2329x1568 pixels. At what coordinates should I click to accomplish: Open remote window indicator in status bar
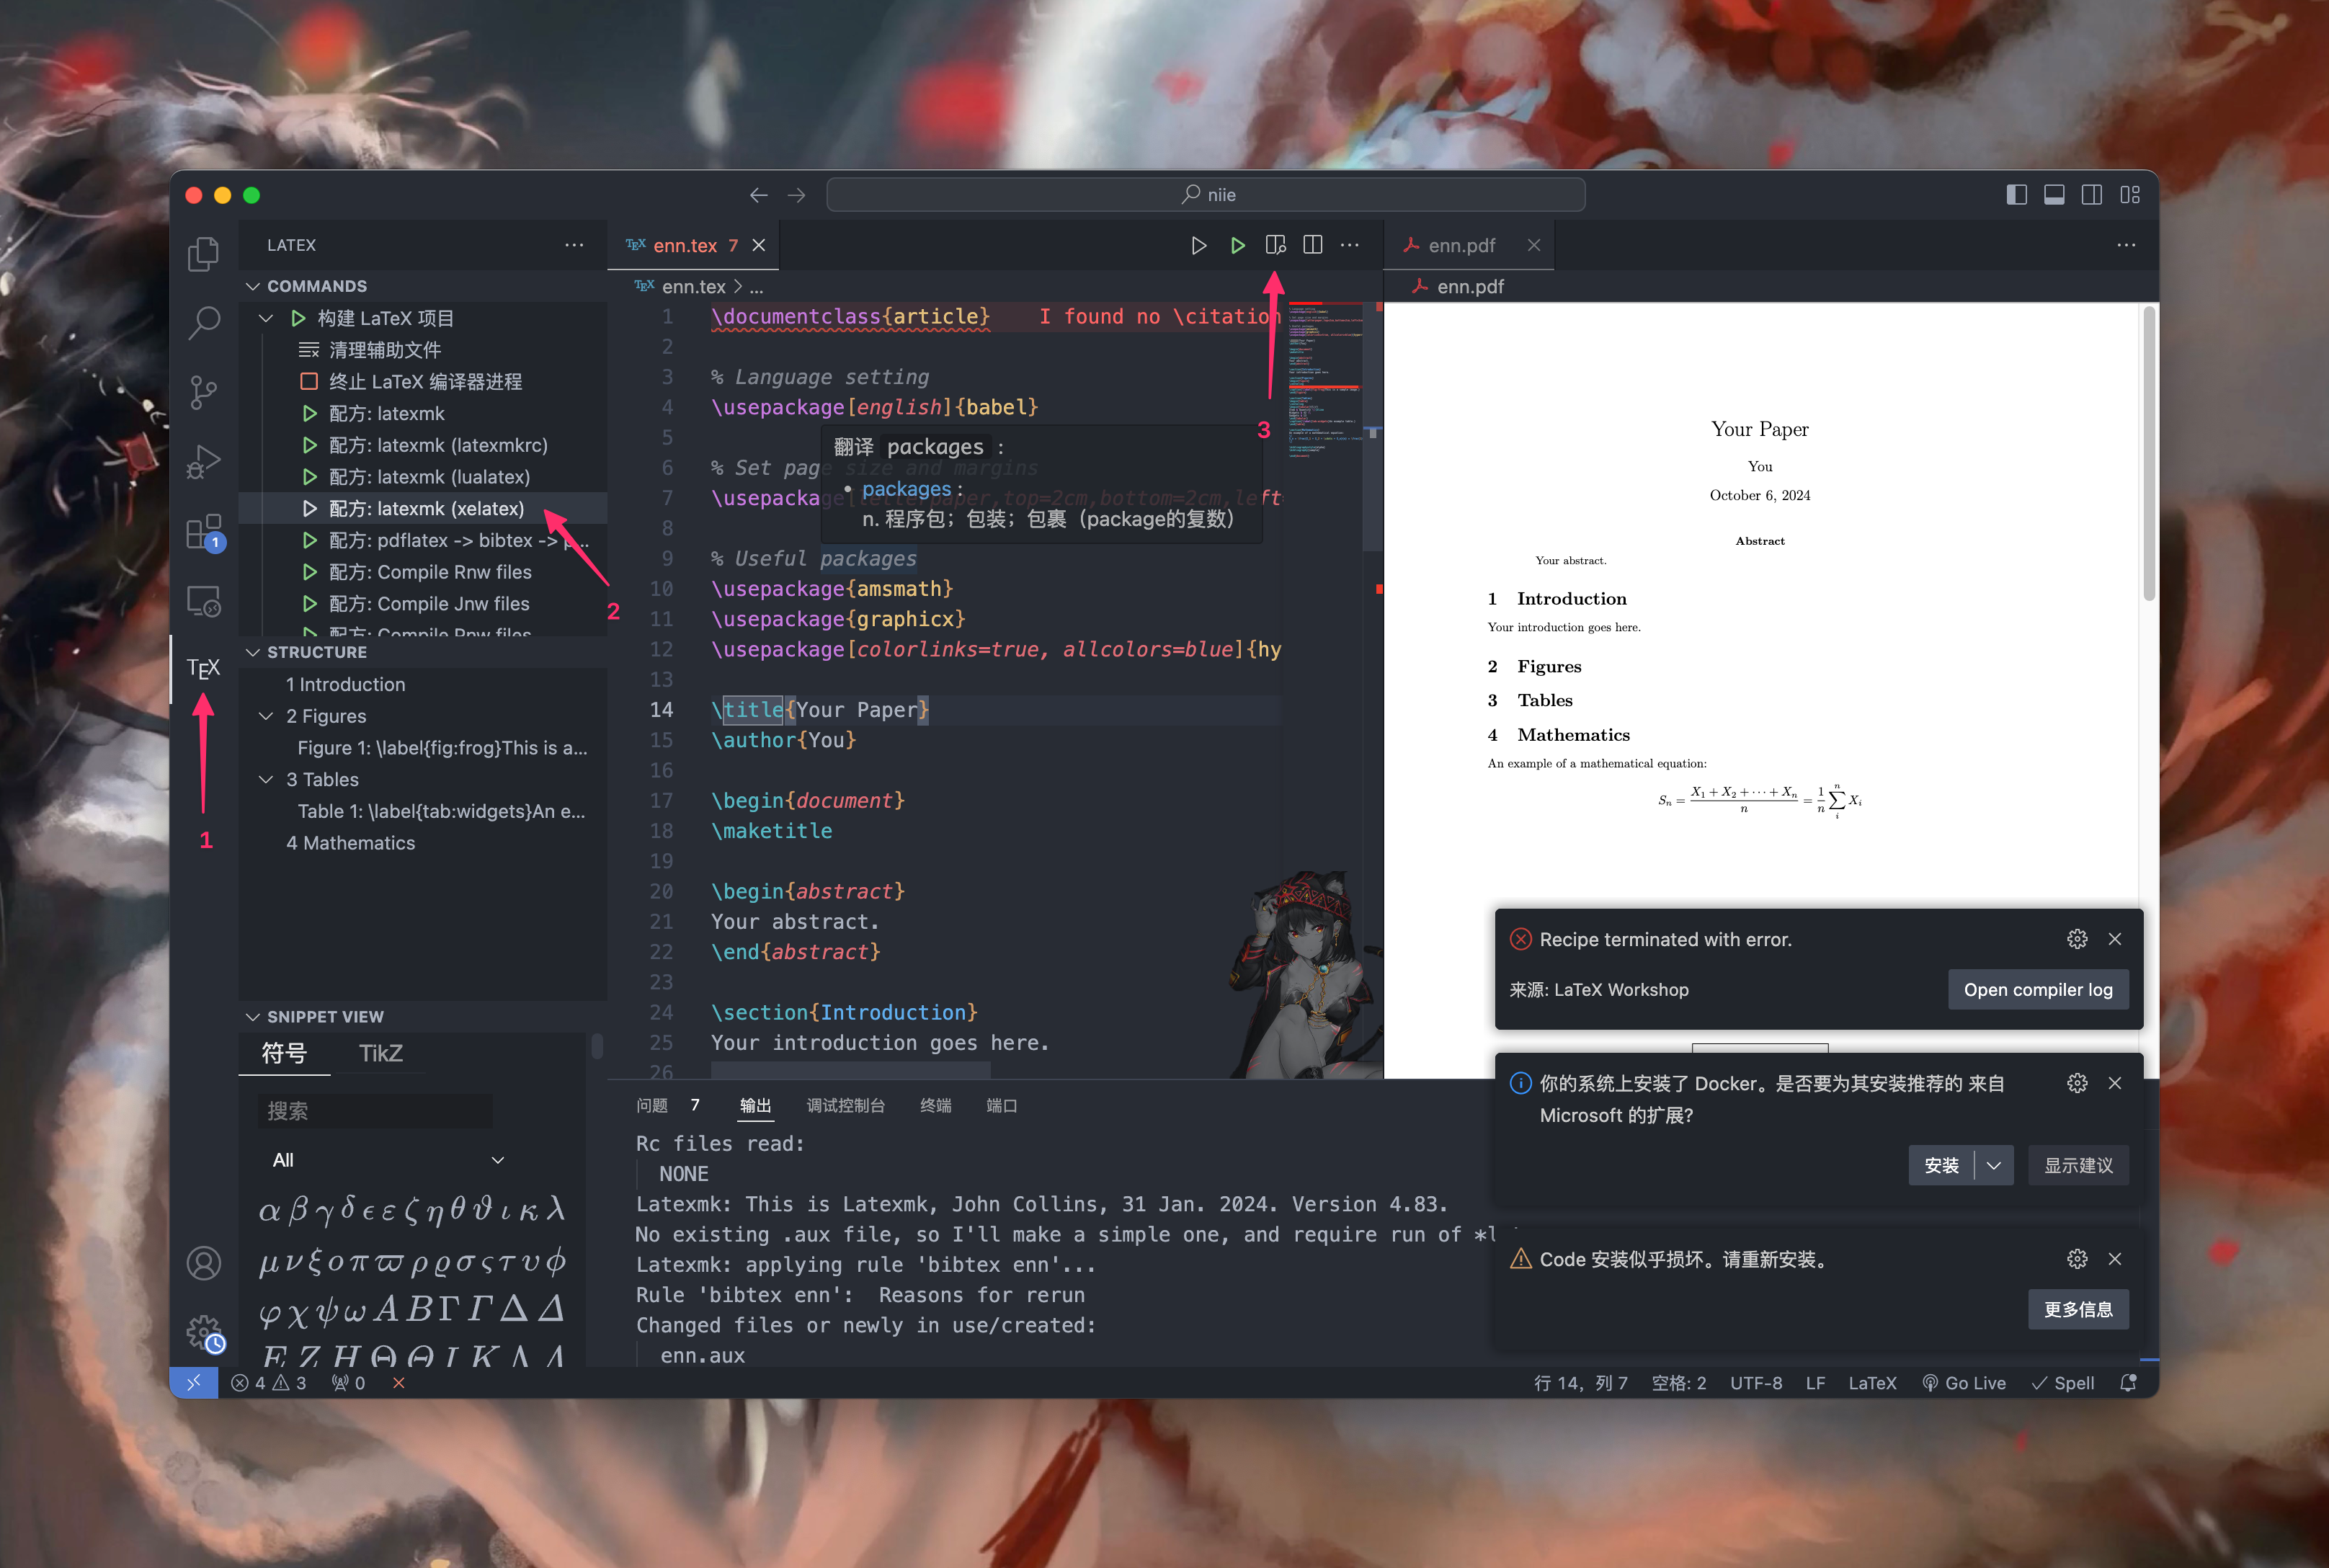coord(194,1383)
